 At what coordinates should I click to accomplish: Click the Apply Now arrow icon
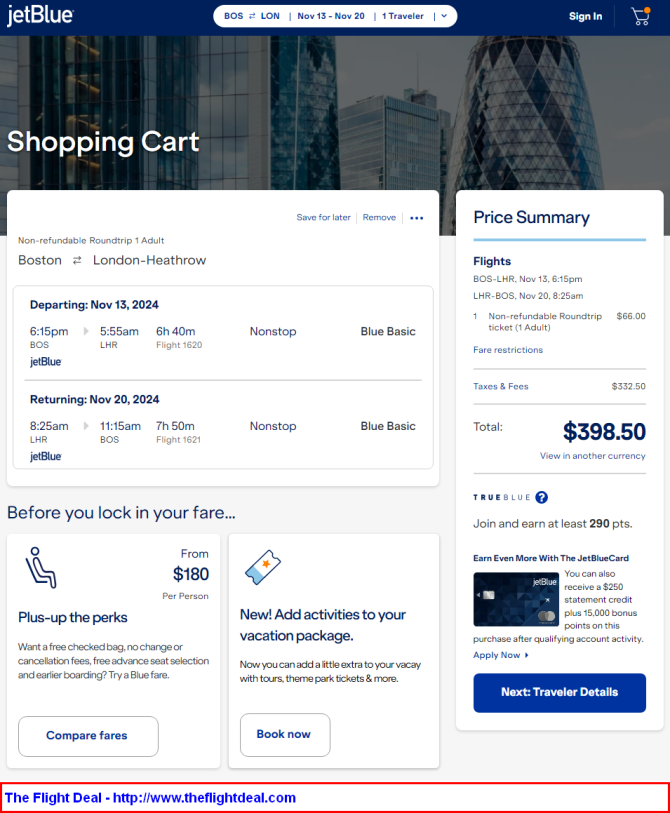point(526,655)
